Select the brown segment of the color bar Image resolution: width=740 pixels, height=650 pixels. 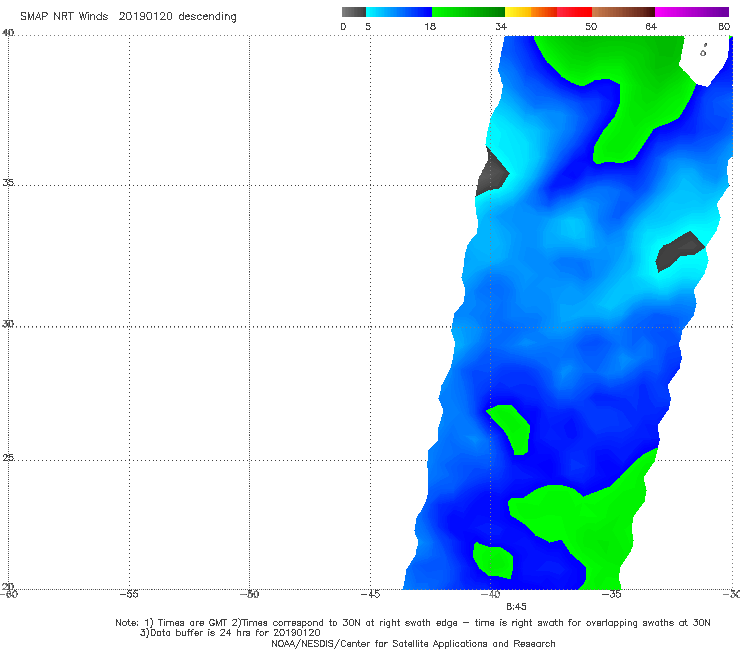click(623, 12)
